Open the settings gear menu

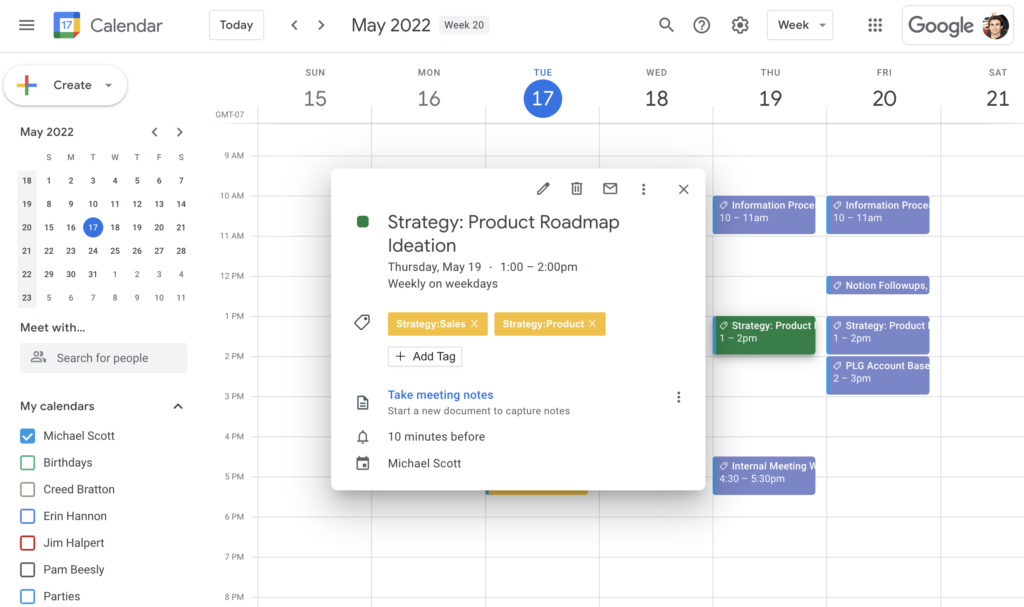click(x=740, y=25)
